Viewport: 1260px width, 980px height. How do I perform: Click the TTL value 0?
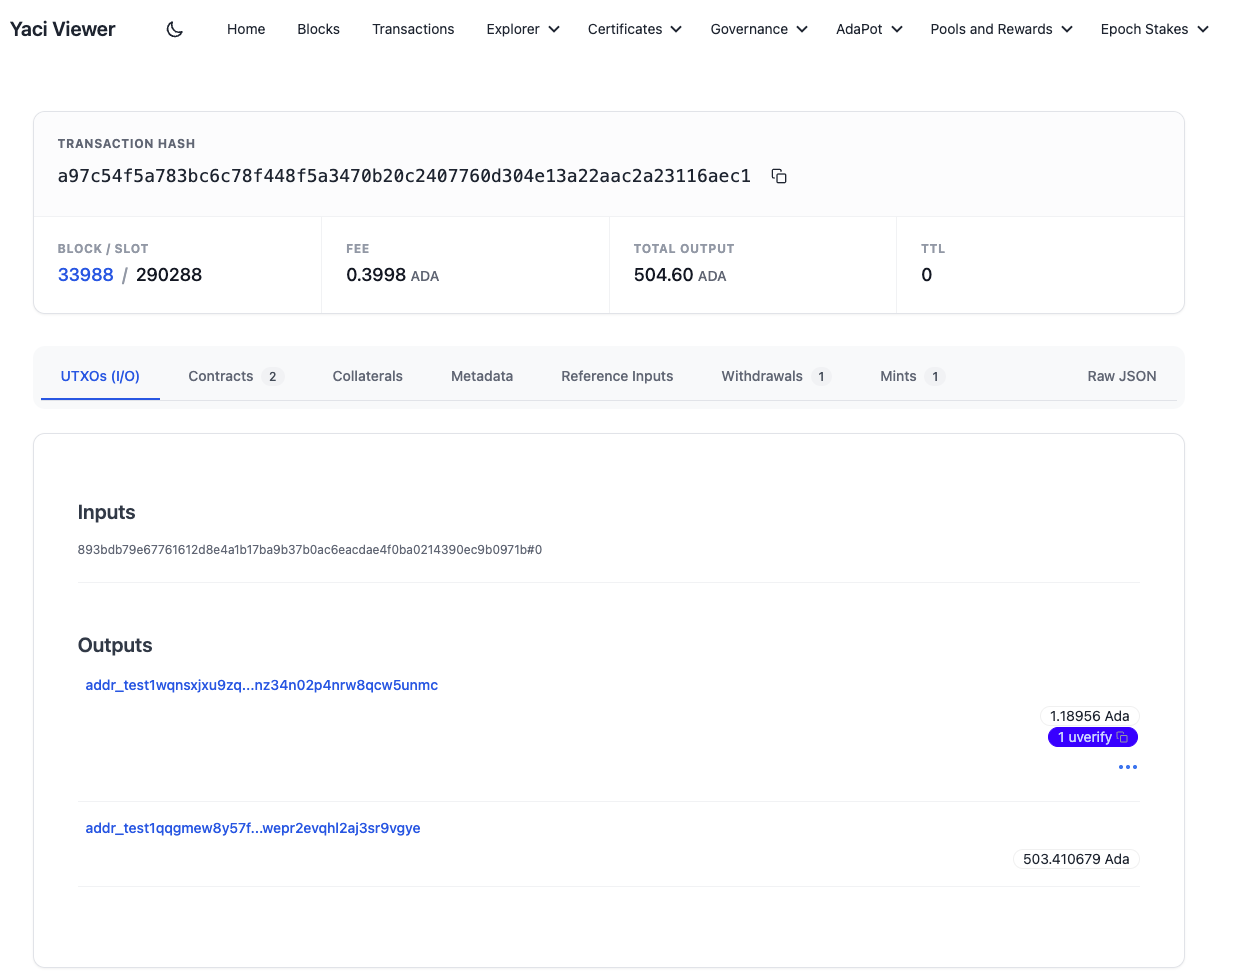pyautogui.click(x=927, y=275)
